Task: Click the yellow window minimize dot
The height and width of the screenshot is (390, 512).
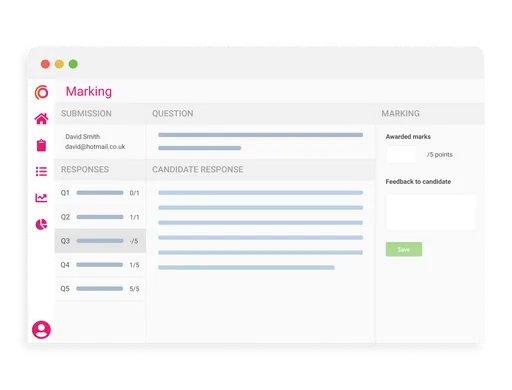Action: (59, 64)
